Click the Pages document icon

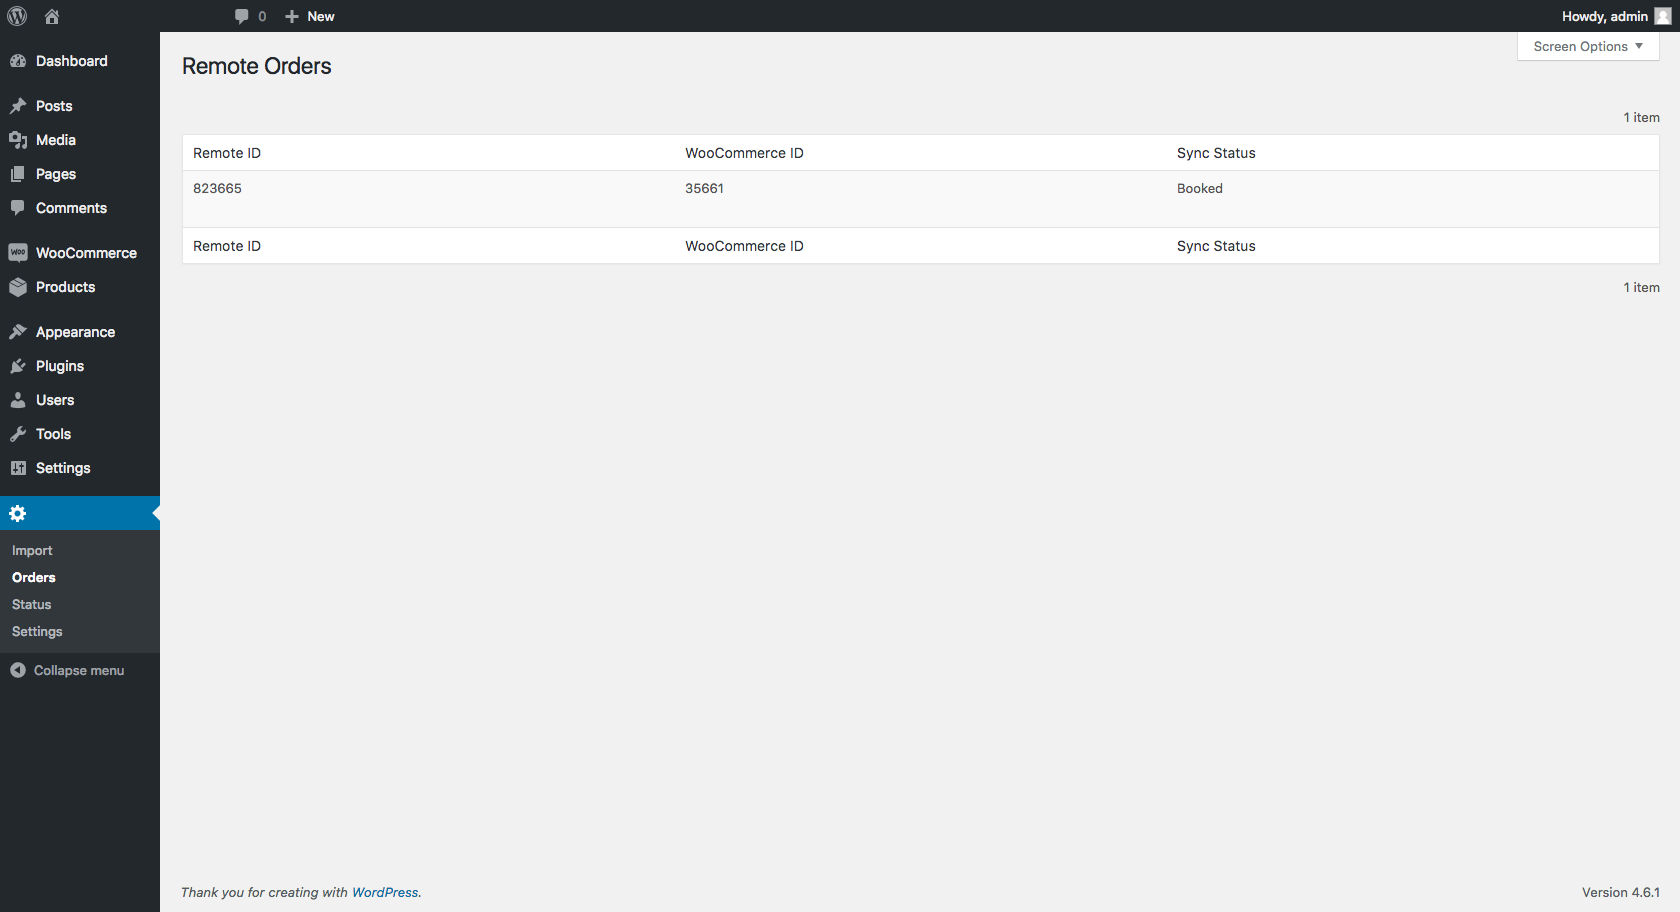pyautogui.click(x=18, y=174)
